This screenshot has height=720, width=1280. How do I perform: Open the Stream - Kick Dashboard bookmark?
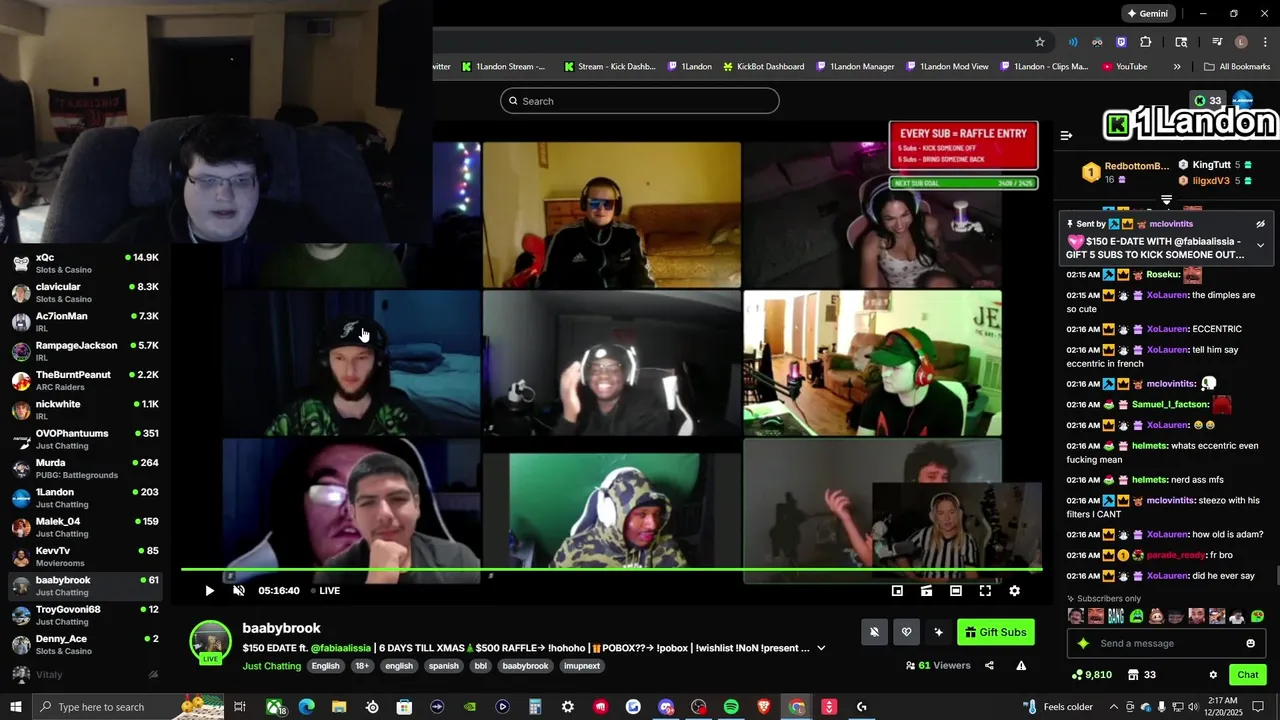pos(609,67)
